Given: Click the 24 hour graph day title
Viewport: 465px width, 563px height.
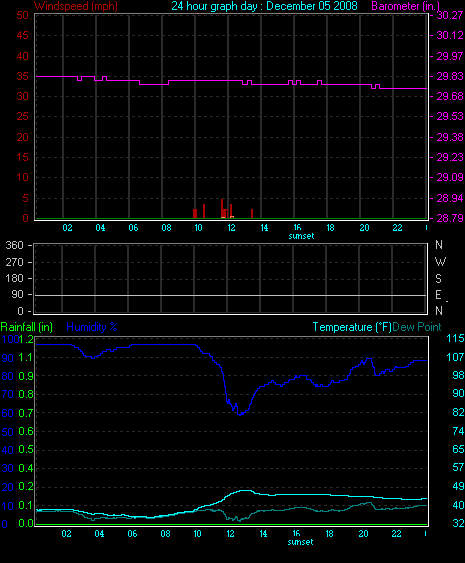Looking at the screenshot, I should click(x=264, y=6).
